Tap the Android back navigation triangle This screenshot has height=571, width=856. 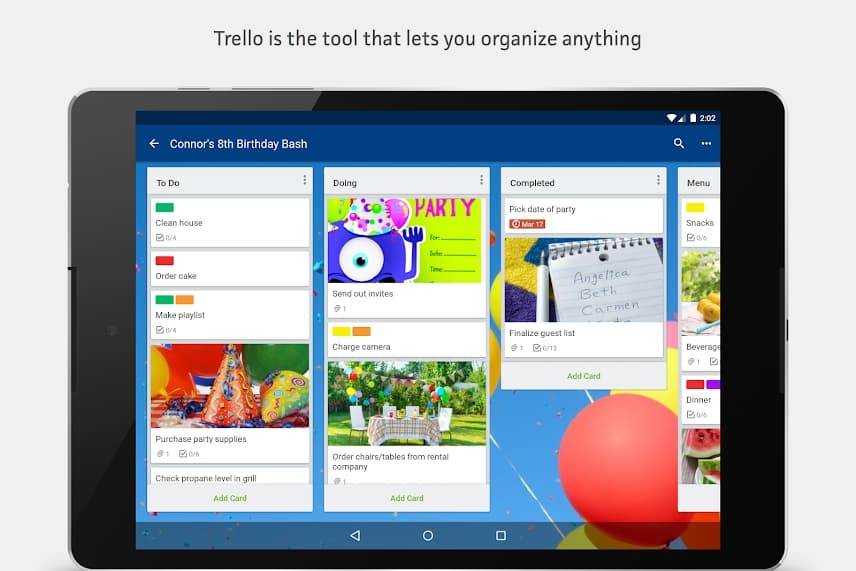355,536
